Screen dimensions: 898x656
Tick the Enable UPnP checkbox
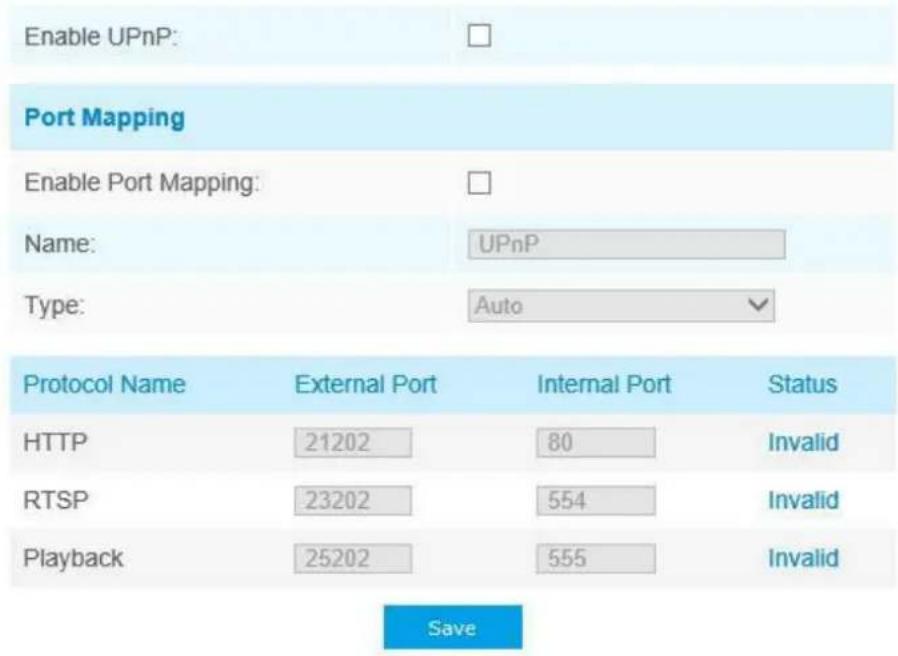(479, 36)
